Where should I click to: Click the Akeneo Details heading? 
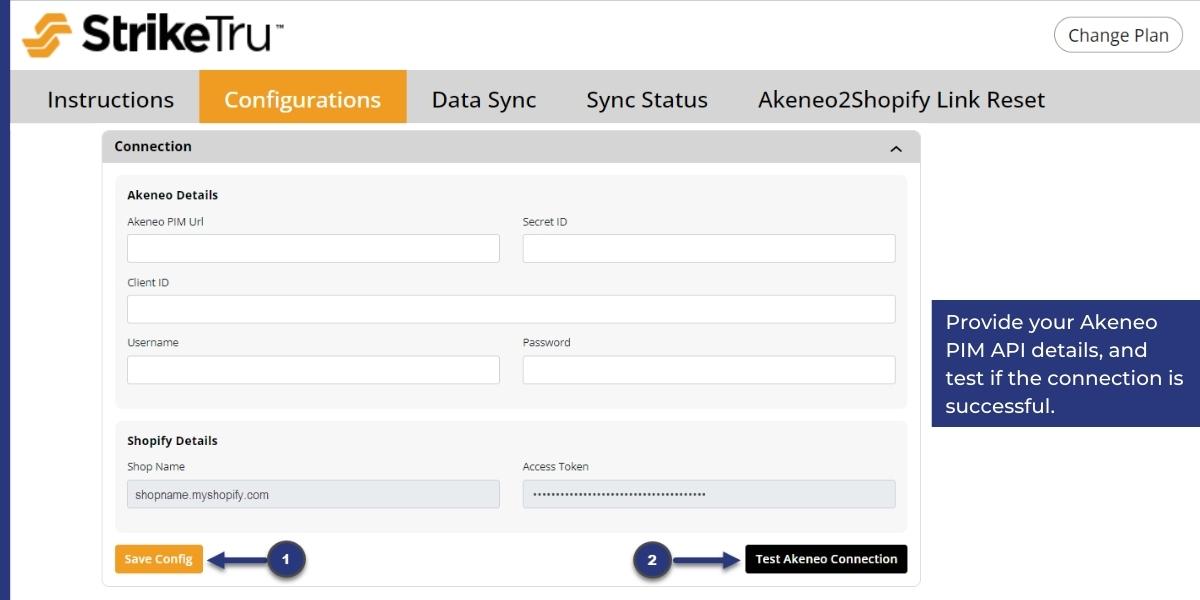172,195
